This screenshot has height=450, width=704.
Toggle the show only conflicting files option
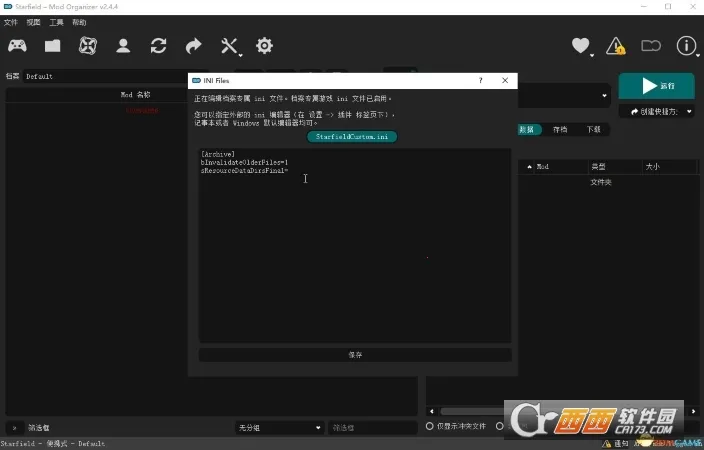point(456,426)
